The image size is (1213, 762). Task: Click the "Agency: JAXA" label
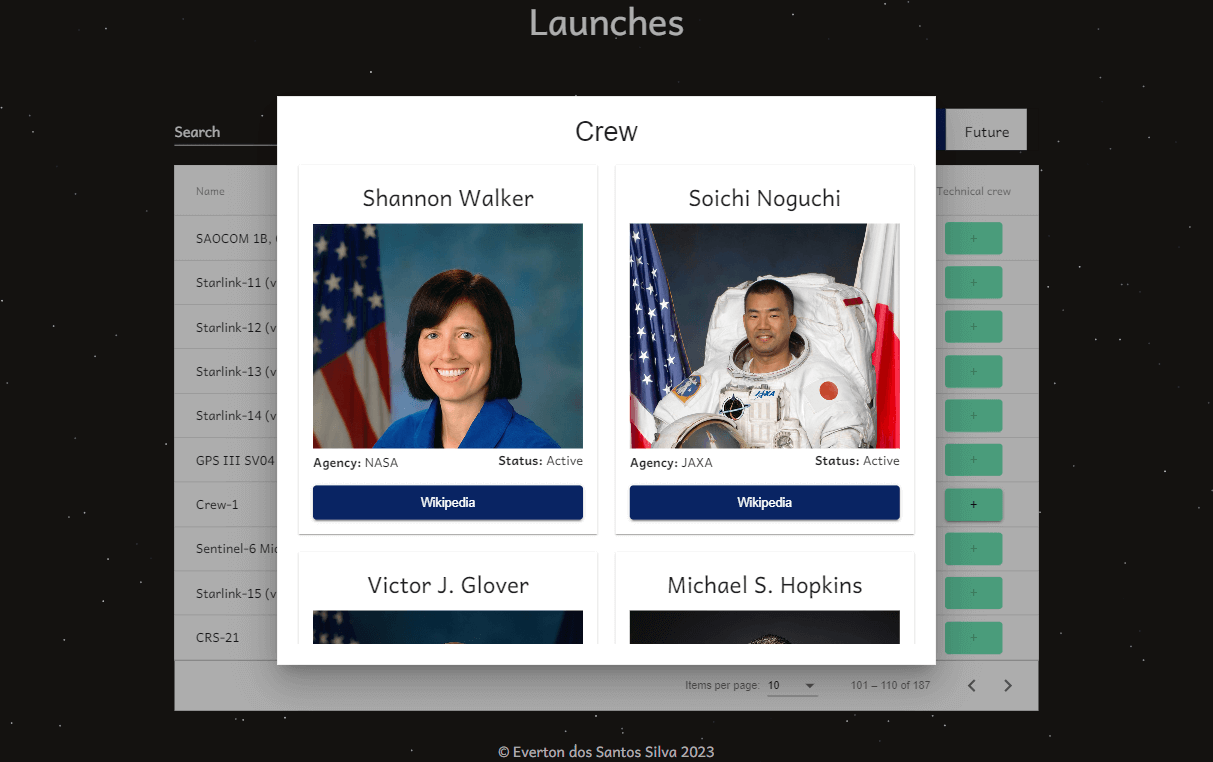pyautogui.click(x=671, y=463)
